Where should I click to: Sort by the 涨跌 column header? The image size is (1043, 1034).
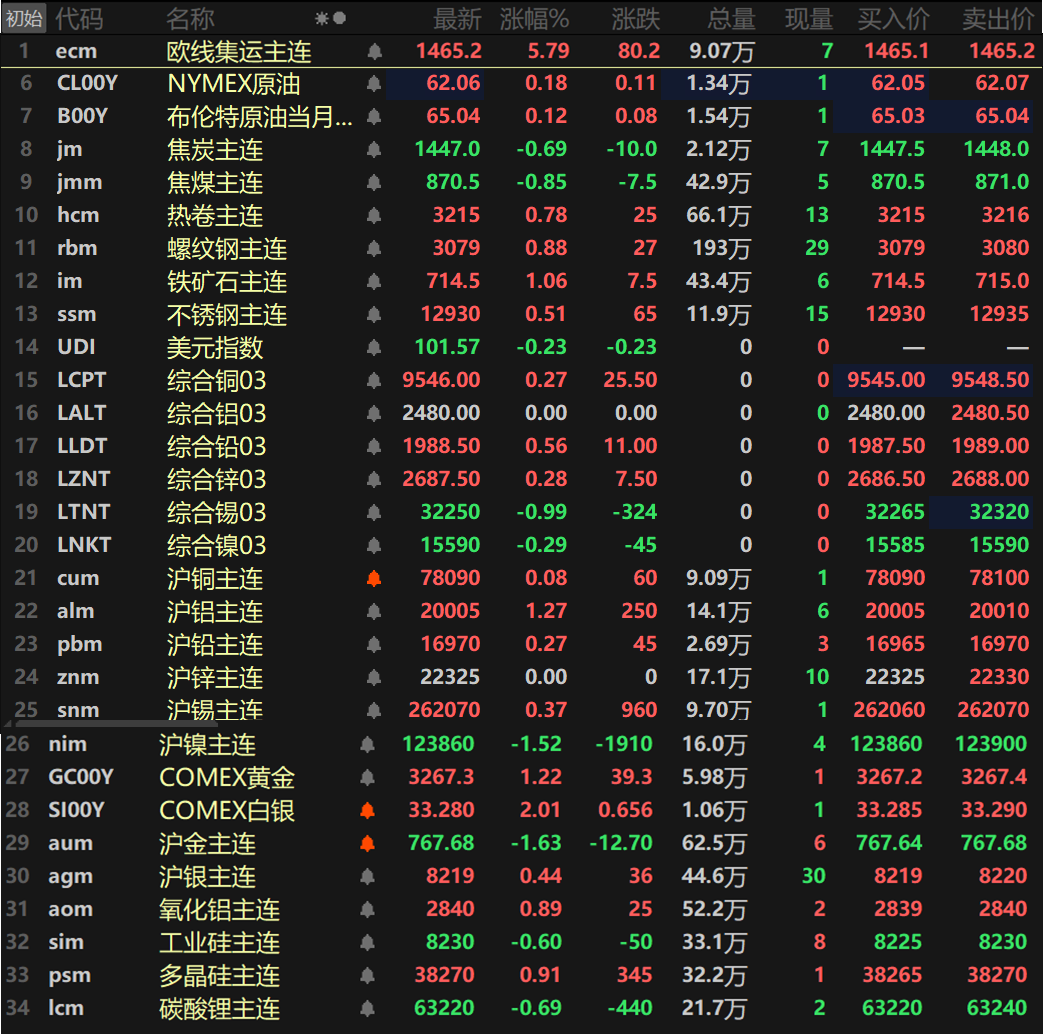point(636,19)
